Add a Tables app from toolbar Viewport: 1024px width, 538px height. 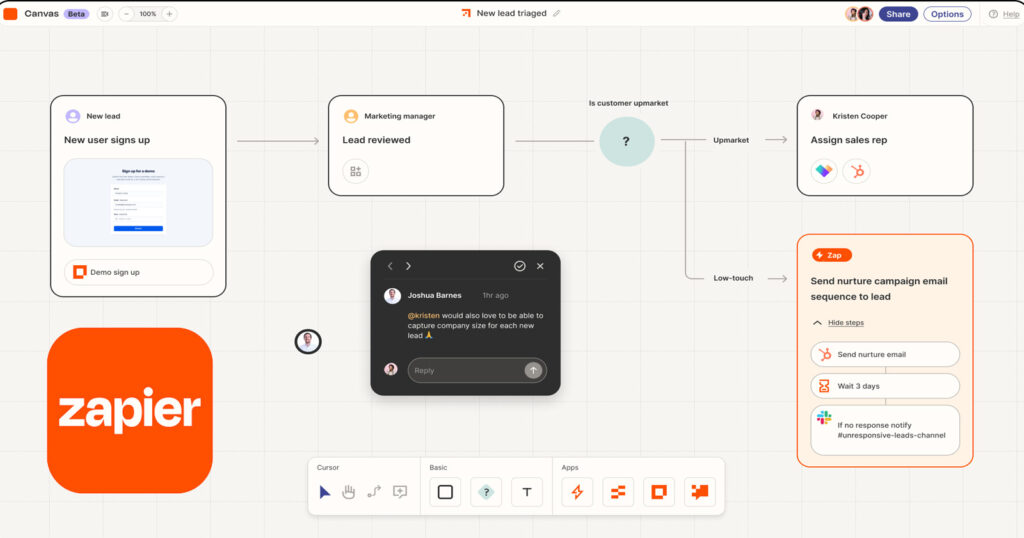(x=618, y=492)
